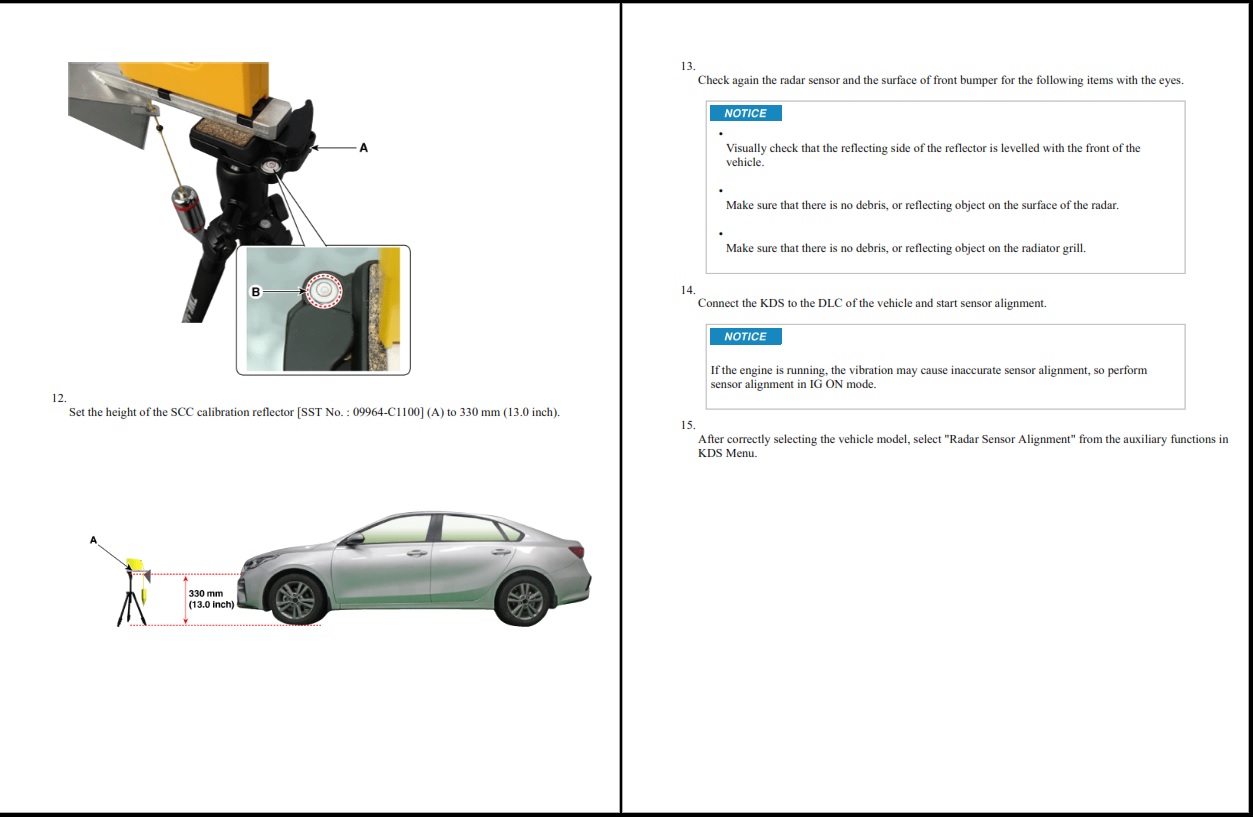Click the bubble level inset image labeled B
1253x817 pixels.
(x=323, y=310)
